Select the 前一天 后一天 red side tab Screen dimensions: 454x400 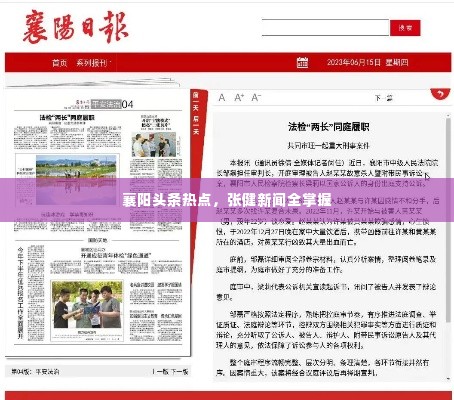196,113
